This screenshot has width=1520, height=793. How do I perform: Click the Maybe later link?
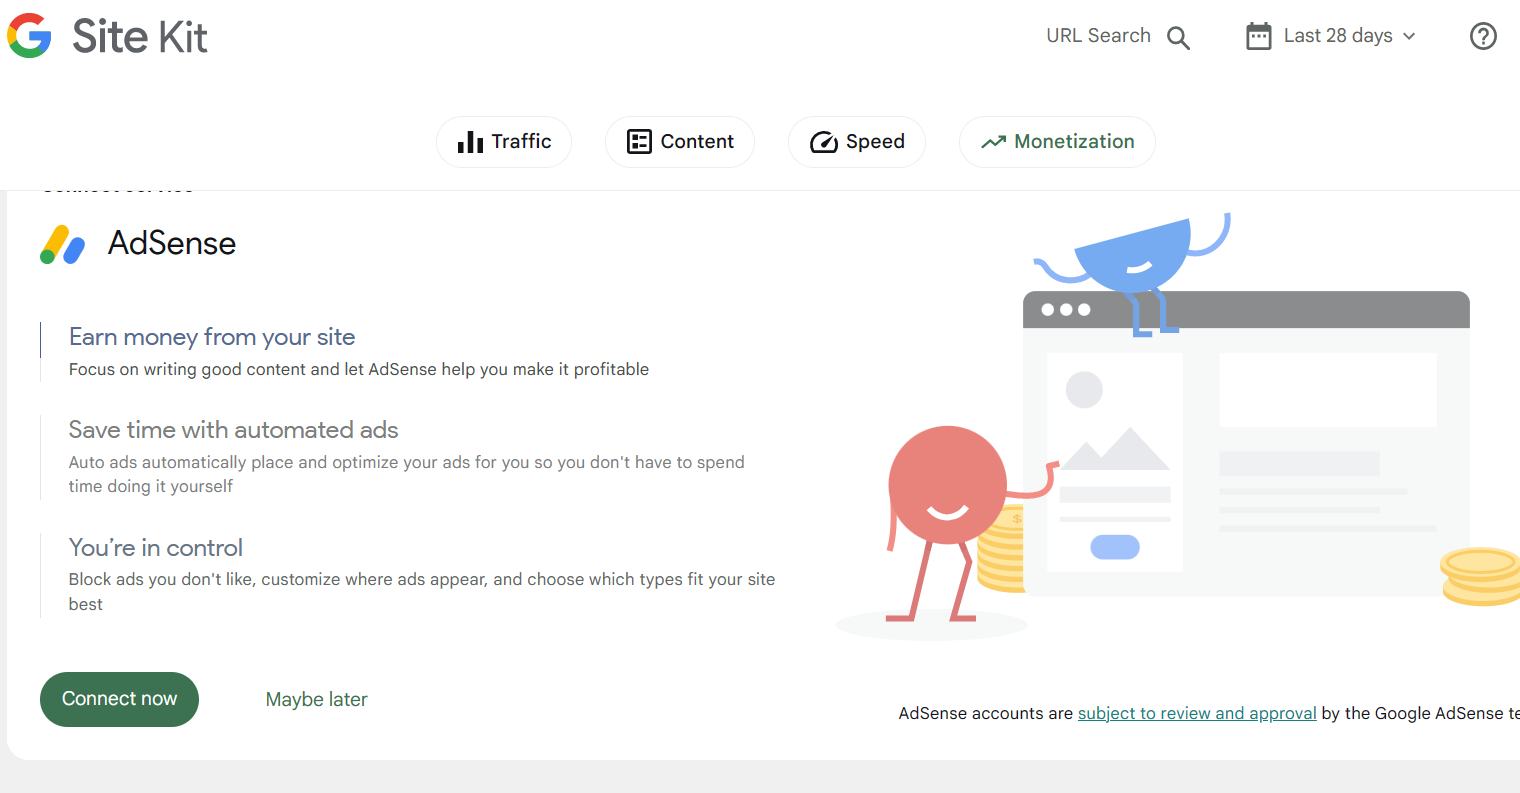[x=316, y=700]
